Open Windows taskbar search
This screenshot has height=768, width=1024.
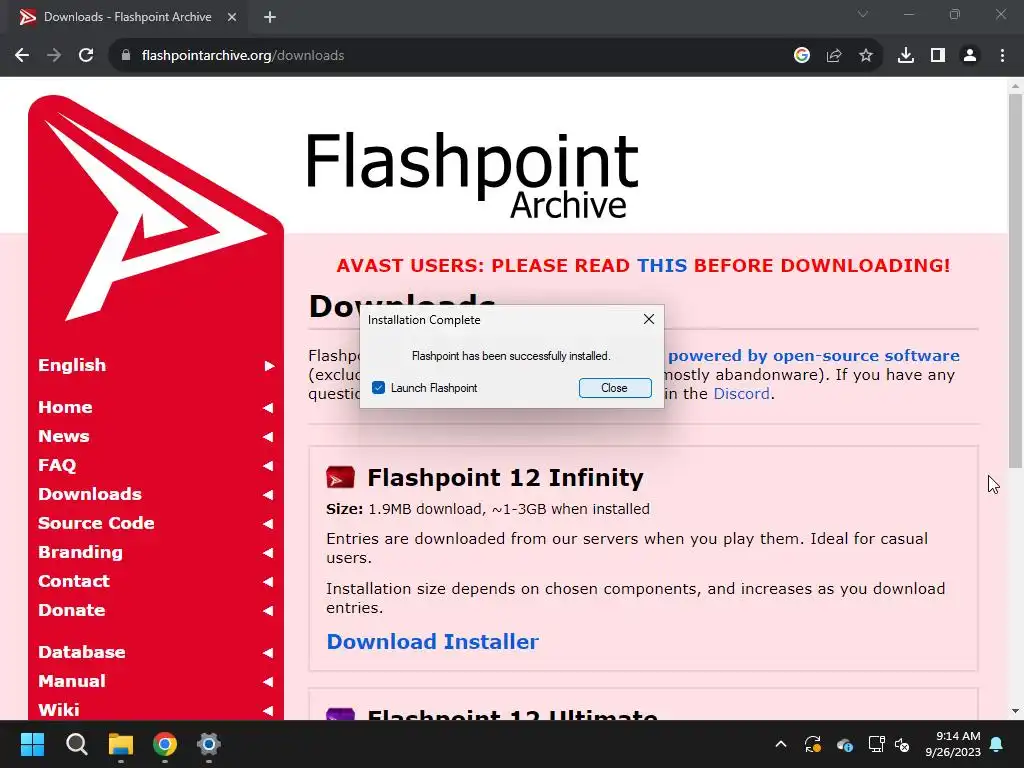tap(76, 744)
